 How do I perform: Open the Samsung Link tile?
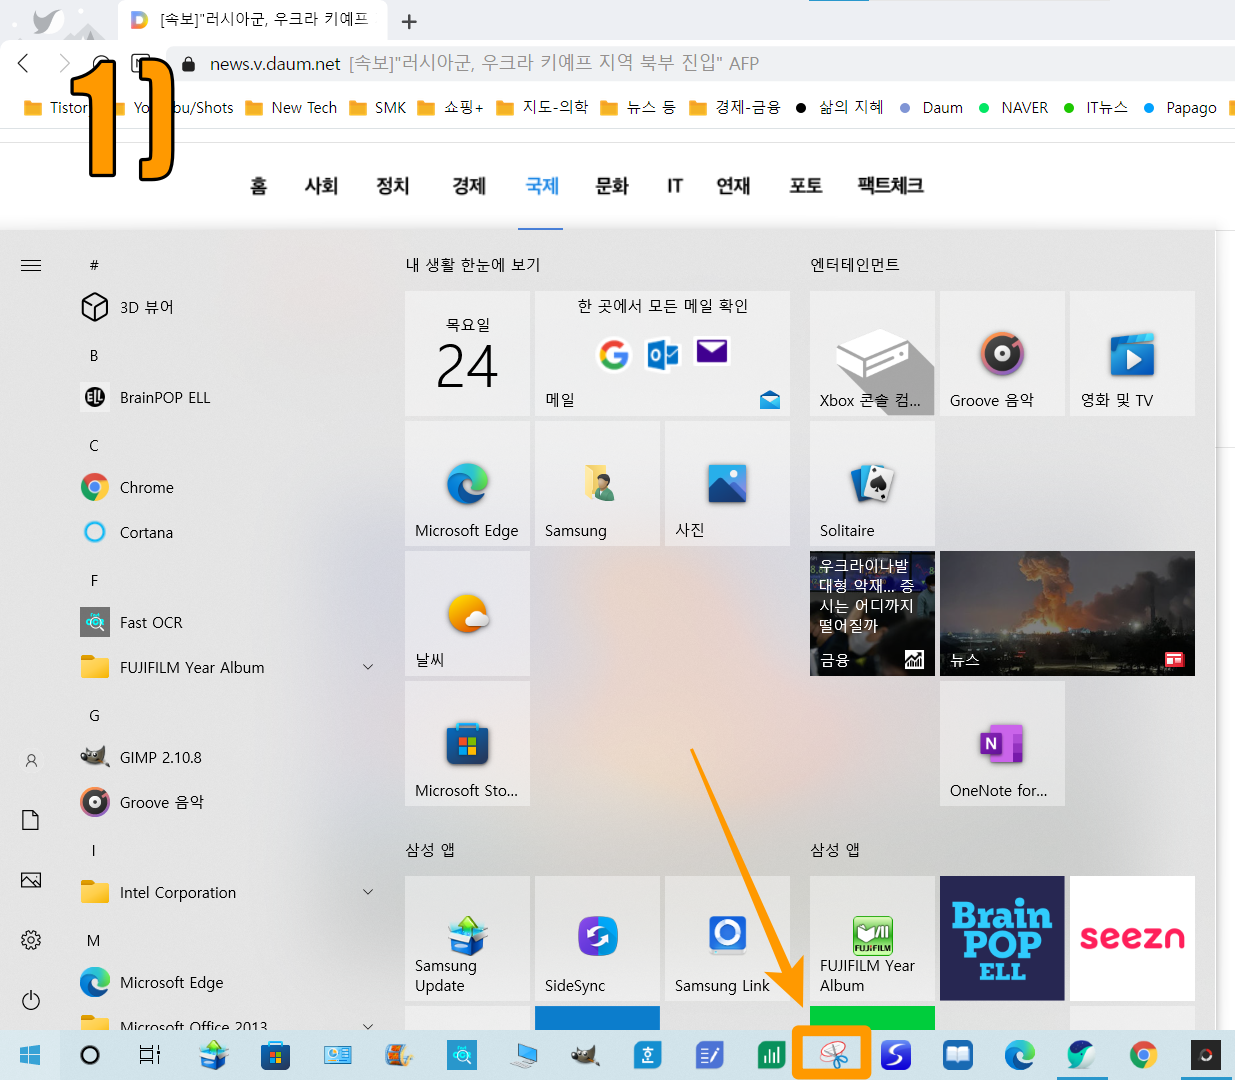727,939
